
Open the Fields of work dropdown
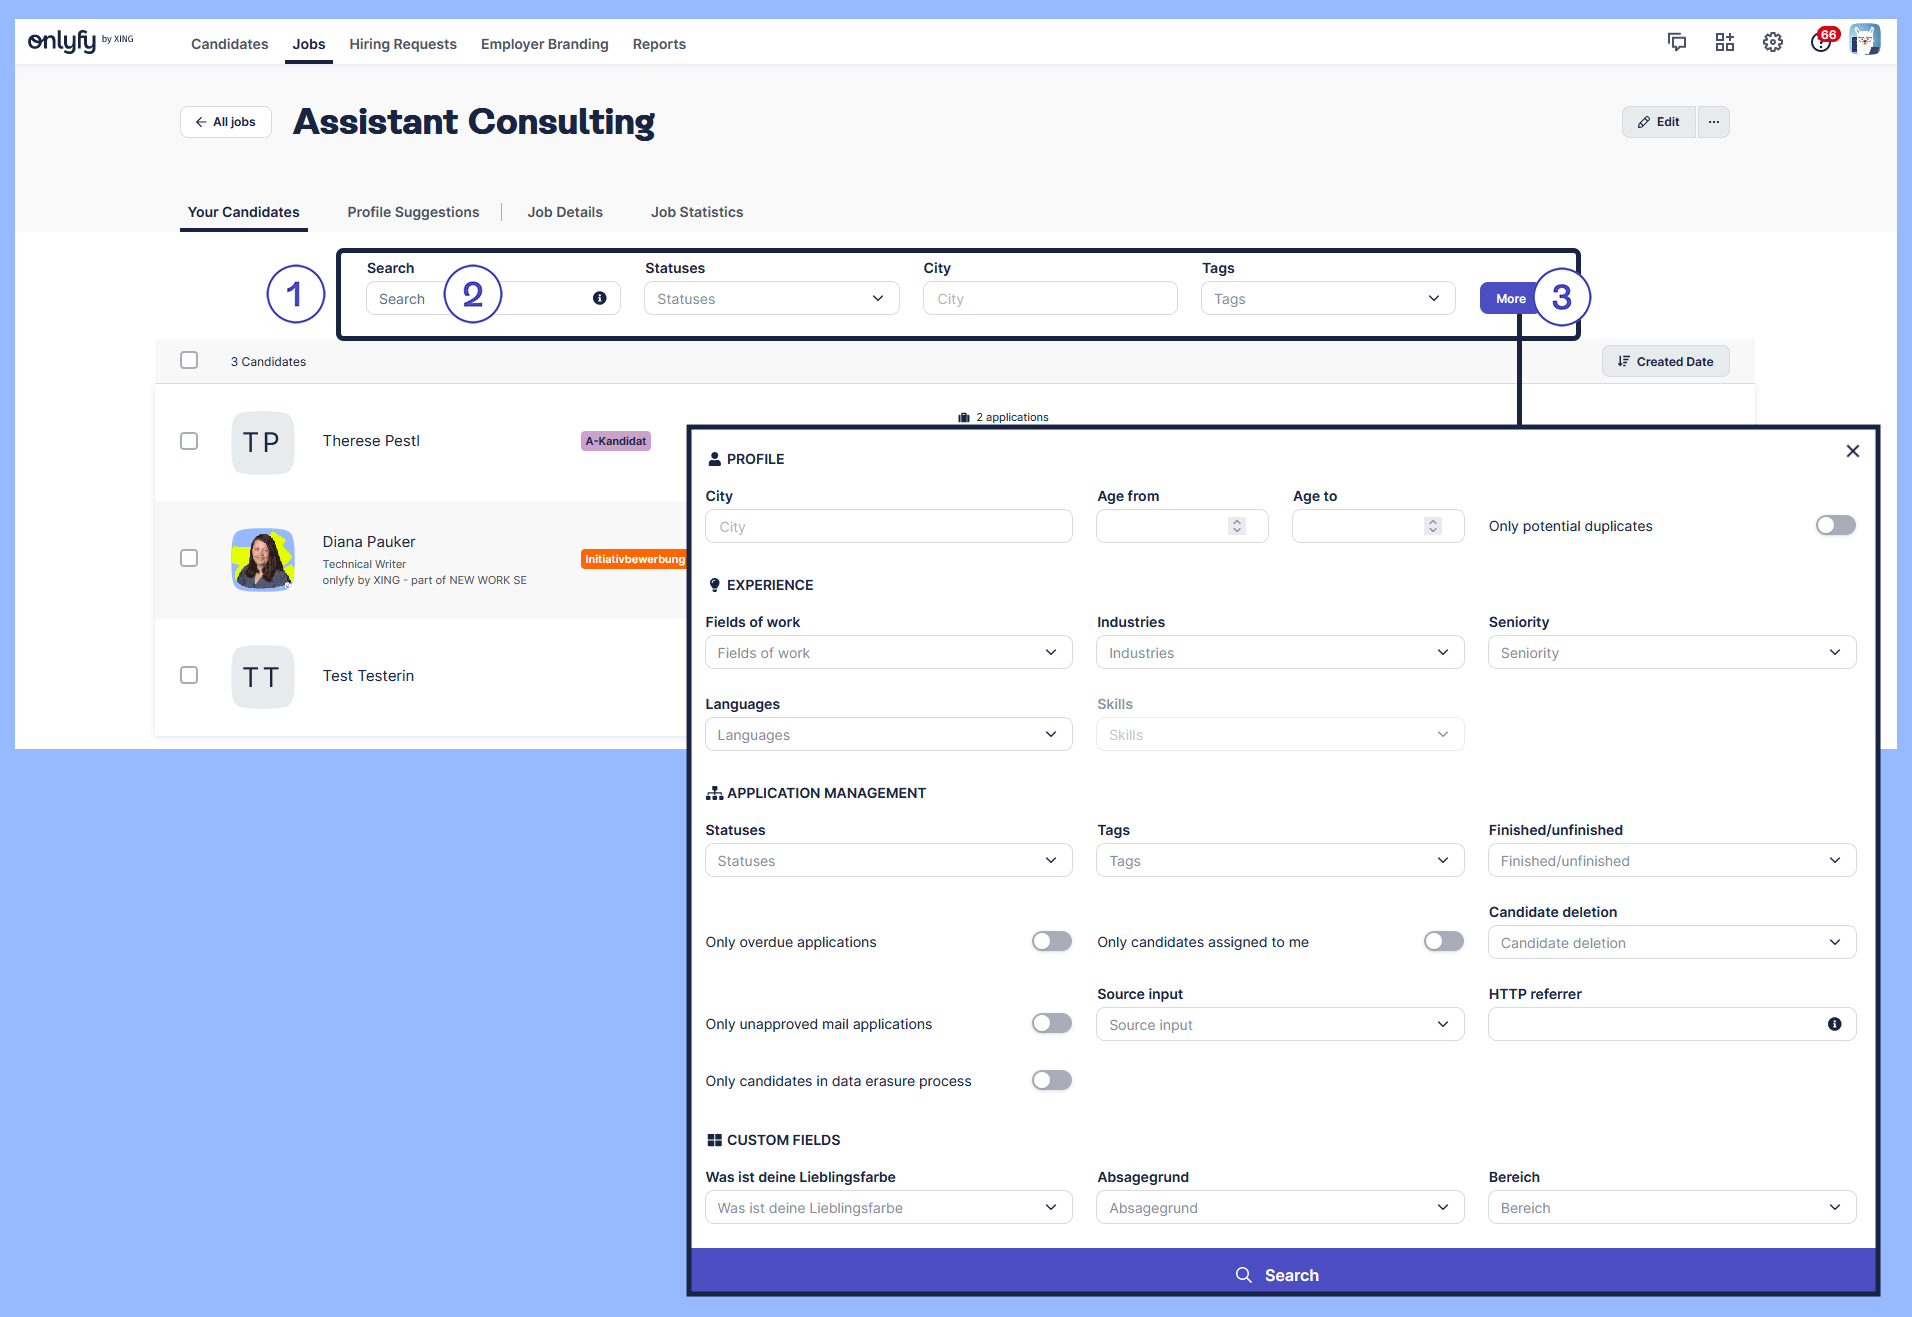tap(888, 653)
